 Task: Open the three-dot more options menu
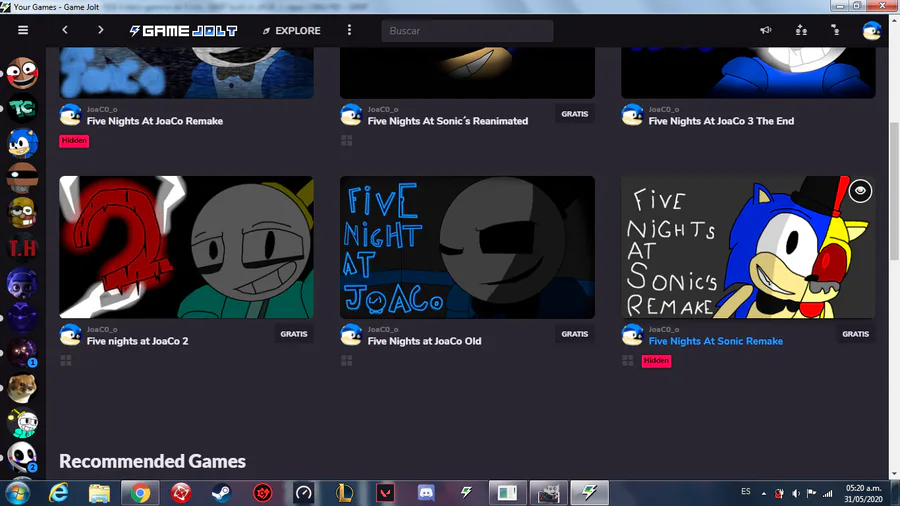350,30
